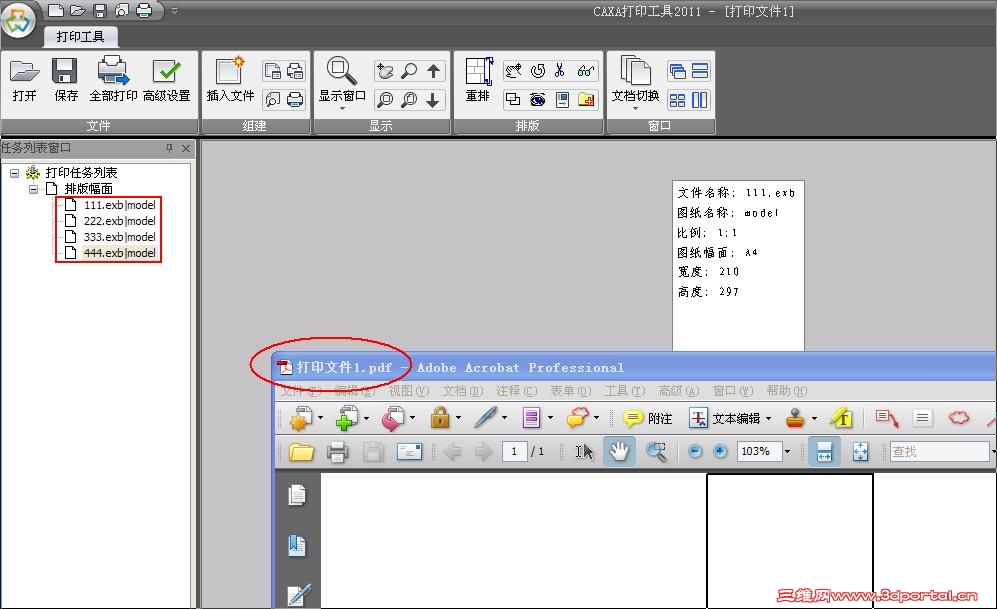
Task: Open the Acrobat create PDF dropdown arrow
Action: [320, 418]
